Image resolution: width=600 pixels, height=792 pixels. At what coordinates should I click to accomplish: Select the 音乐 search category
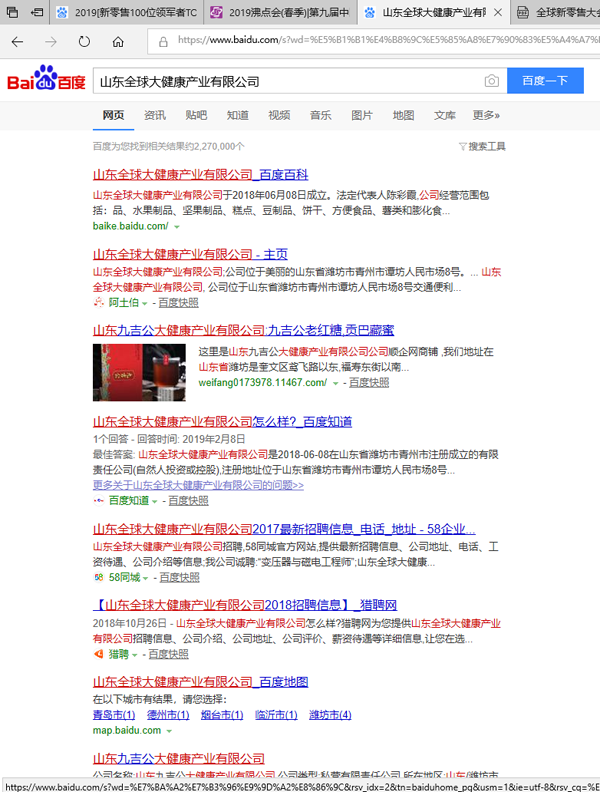(x=320, y=115)
